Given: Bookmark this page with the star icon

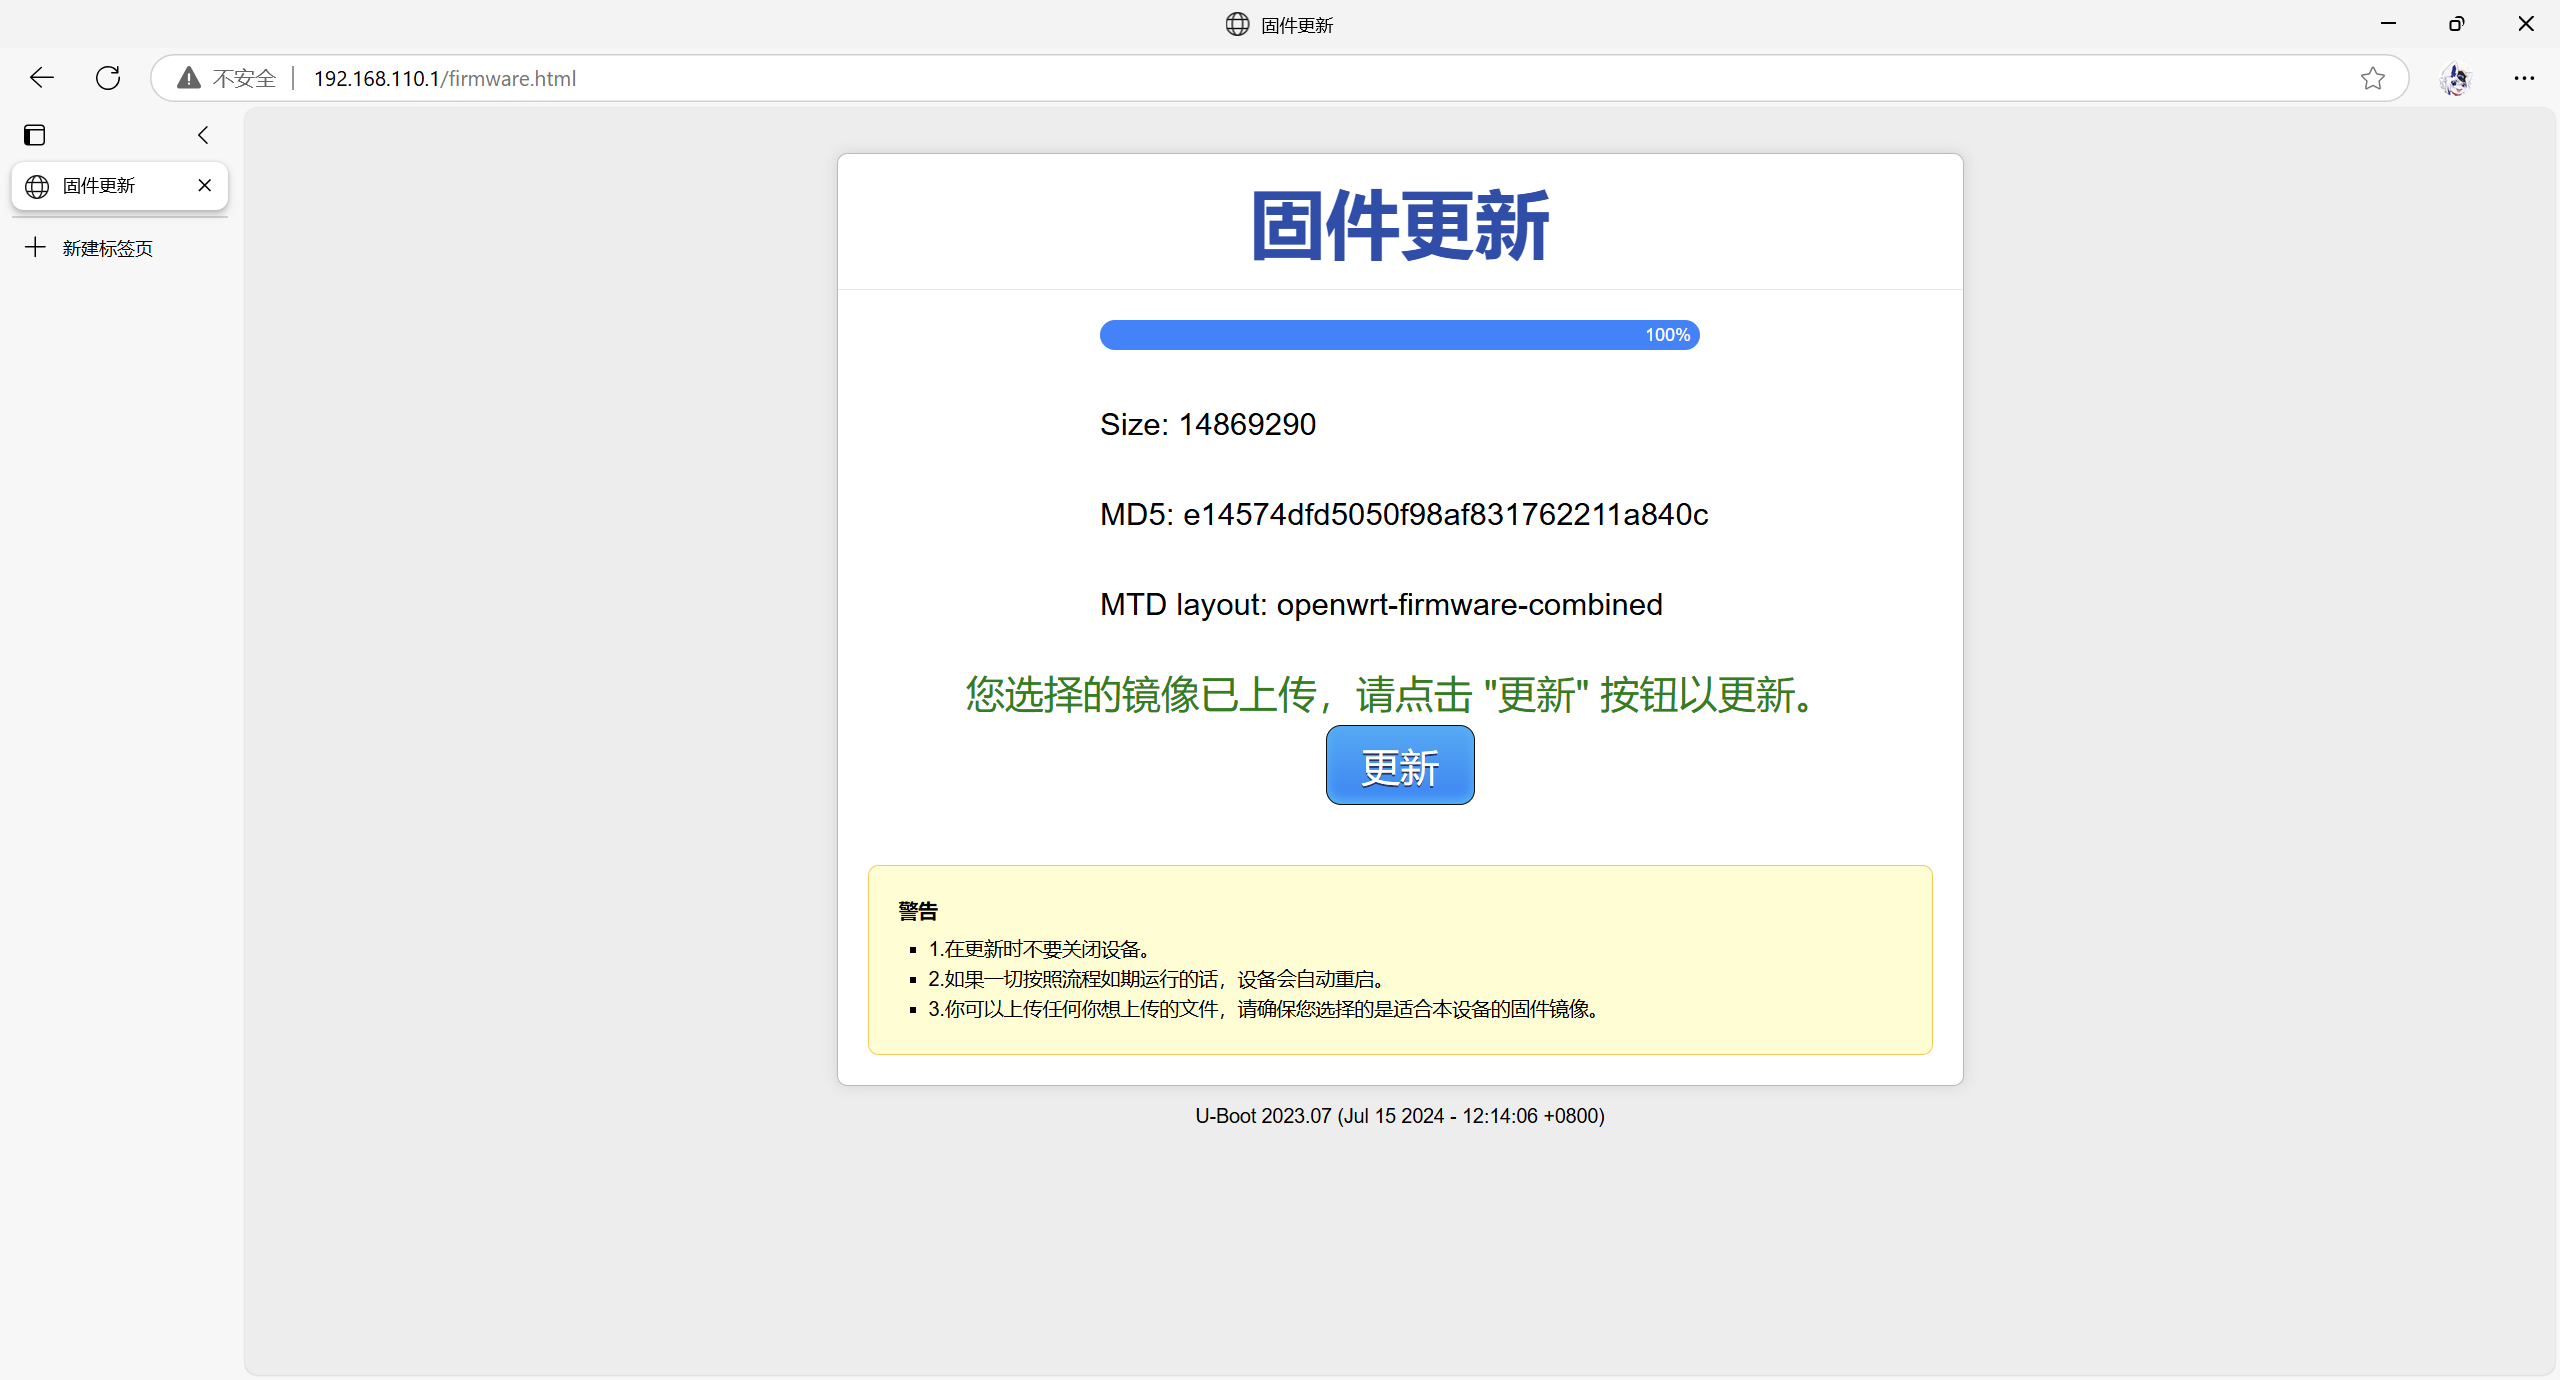Looking at the screenshot, I should click(2372, 78).
